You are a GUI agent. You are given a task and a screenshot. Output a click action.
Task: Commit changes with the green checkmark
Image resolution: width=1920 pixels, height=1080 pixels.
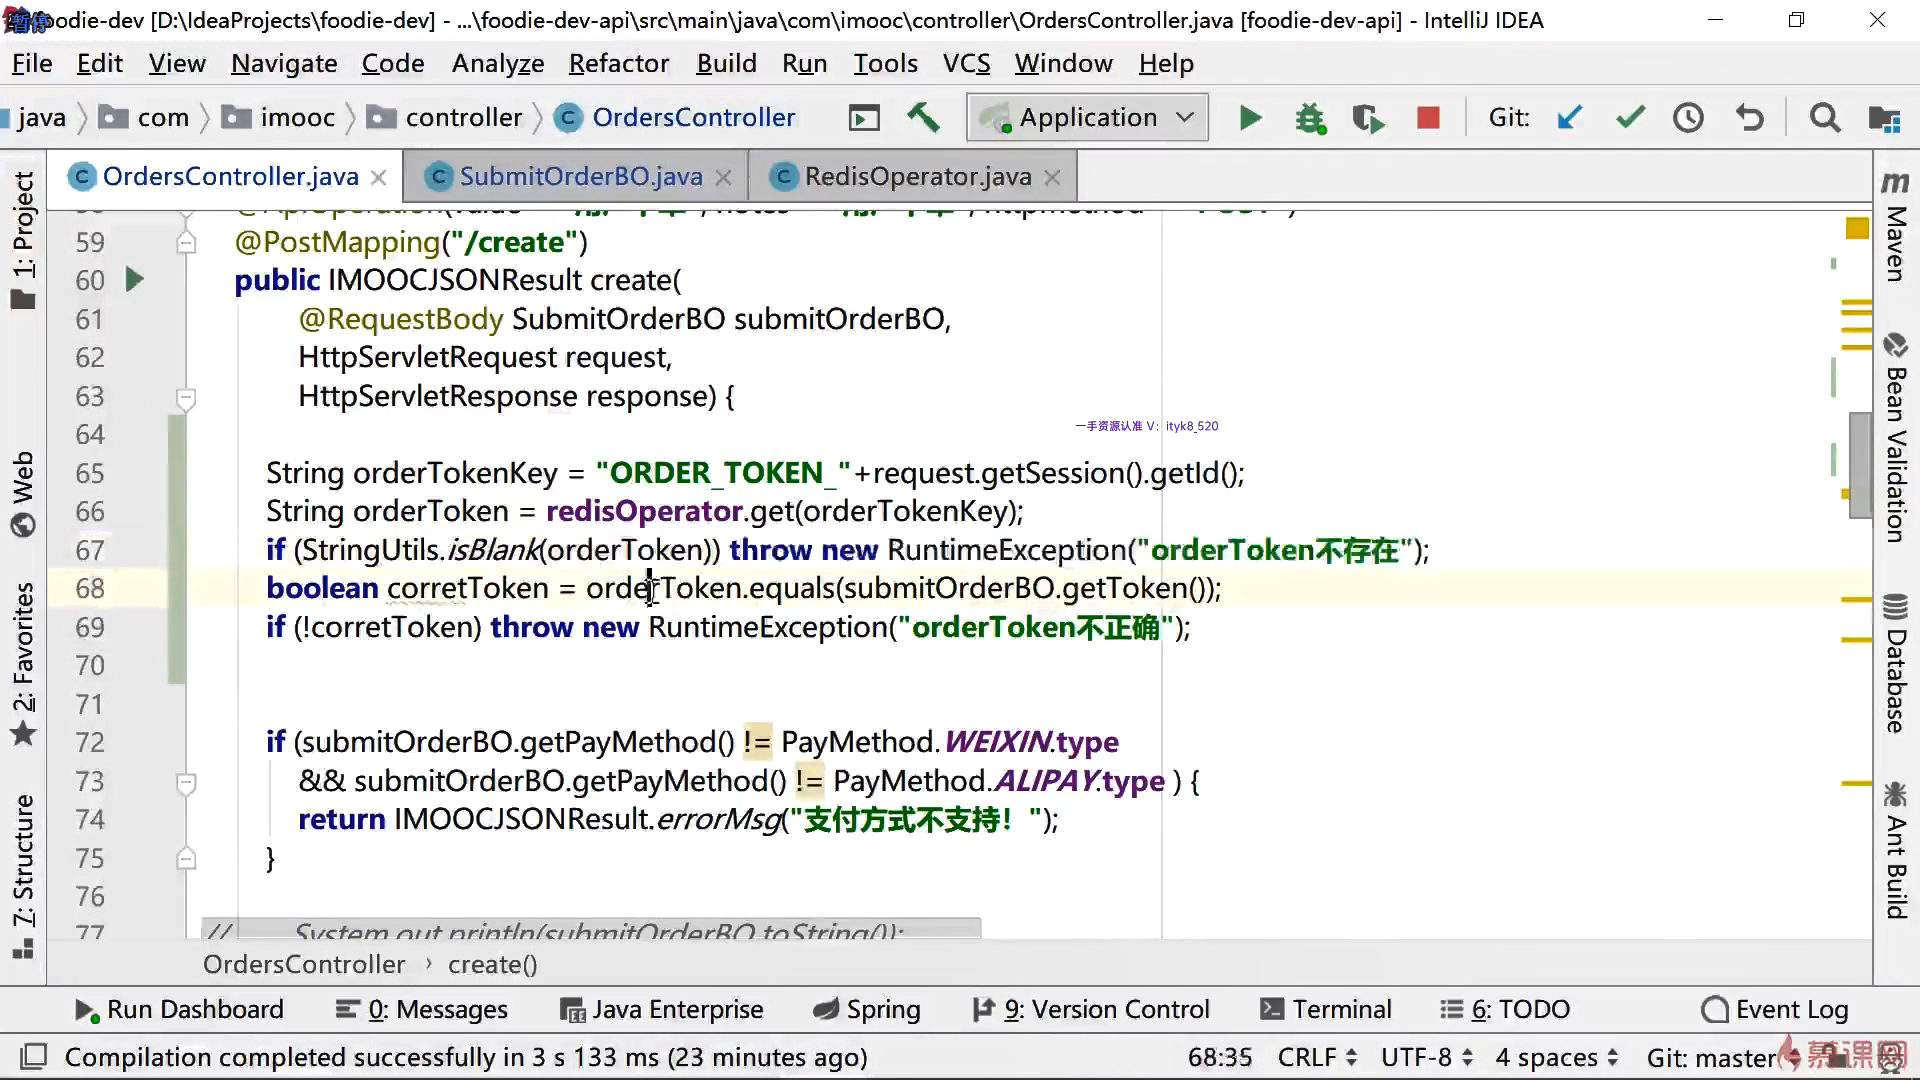pos(1630,118)
